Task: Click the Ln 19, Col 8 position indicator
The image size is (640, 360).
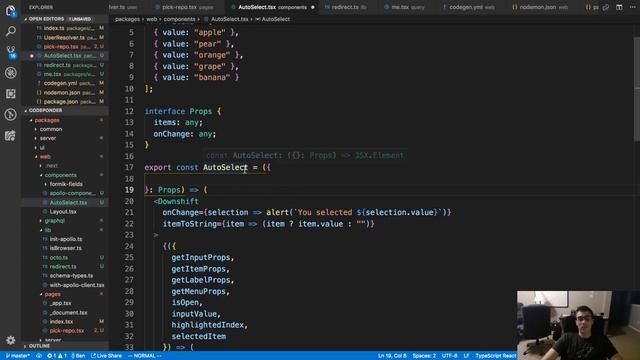Action: point(392,356)
